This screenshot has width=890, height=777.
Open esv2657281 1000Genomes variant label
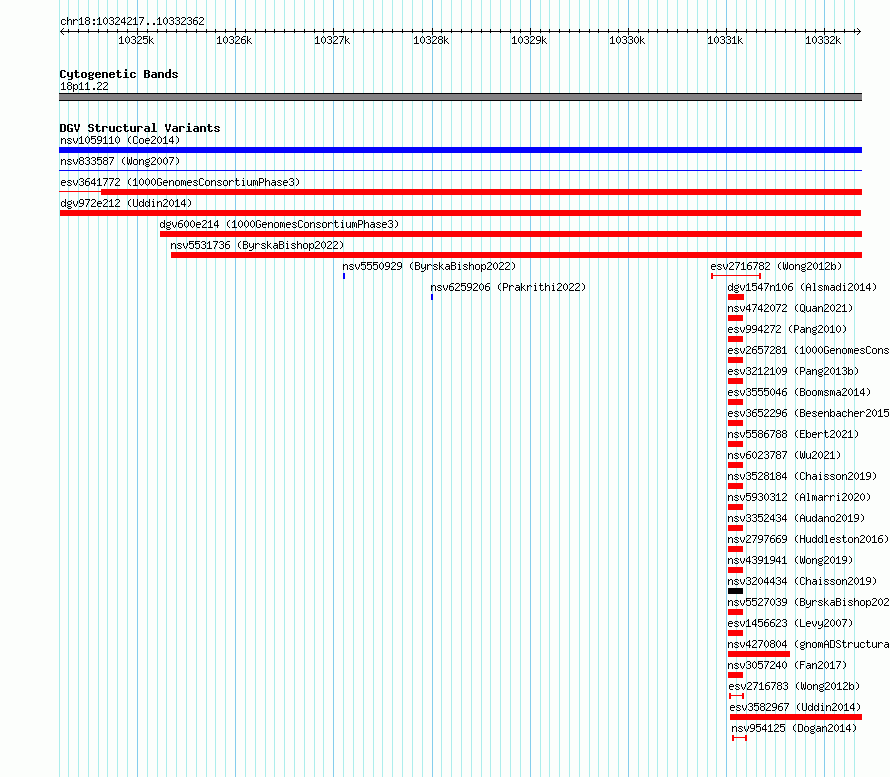tap(808, 350)
